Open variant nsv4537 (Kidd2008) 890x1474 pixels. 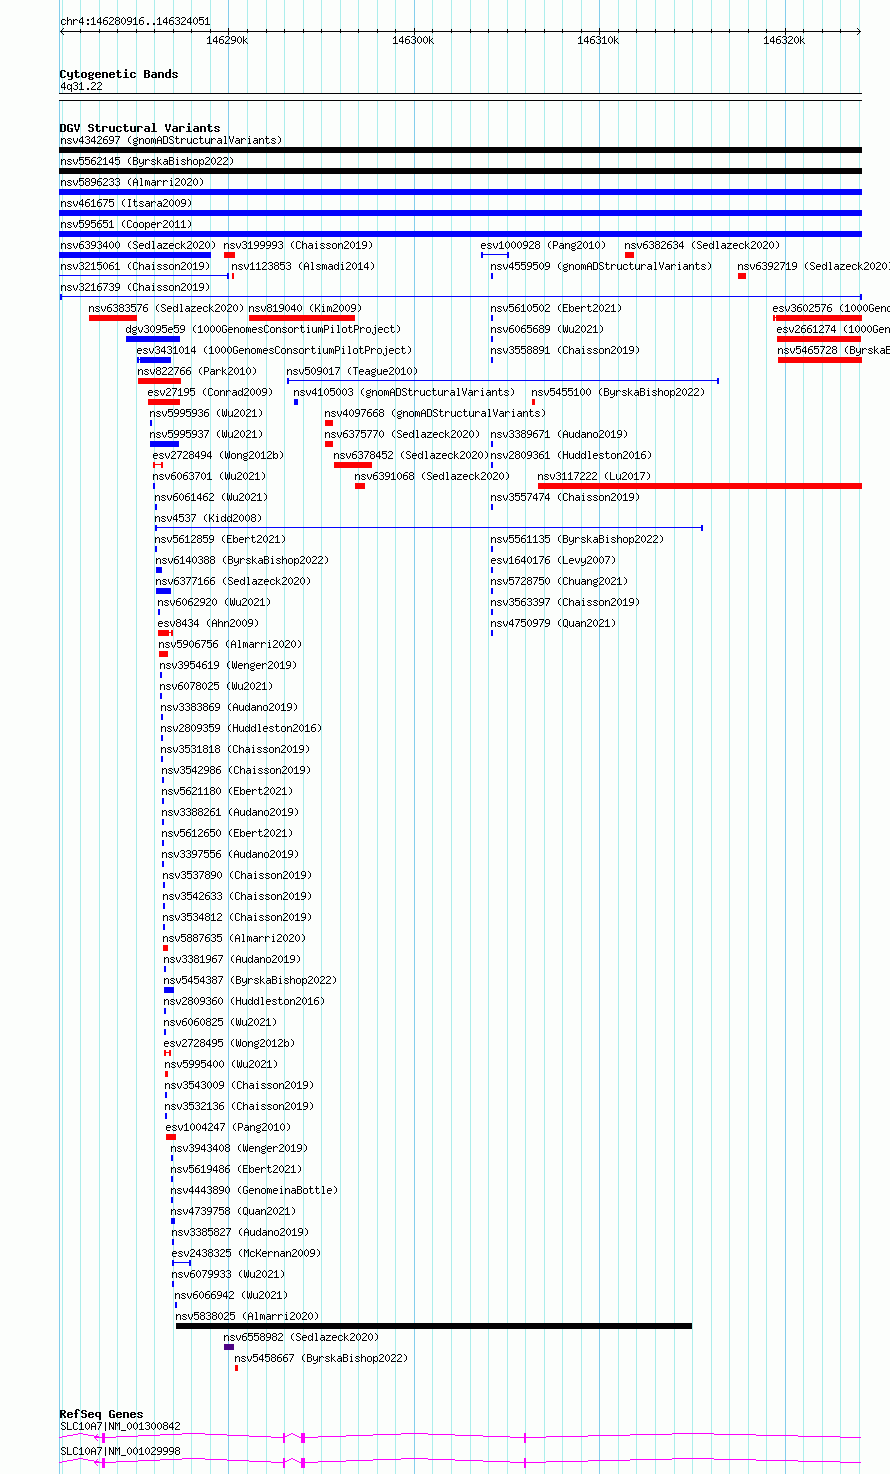208,518
